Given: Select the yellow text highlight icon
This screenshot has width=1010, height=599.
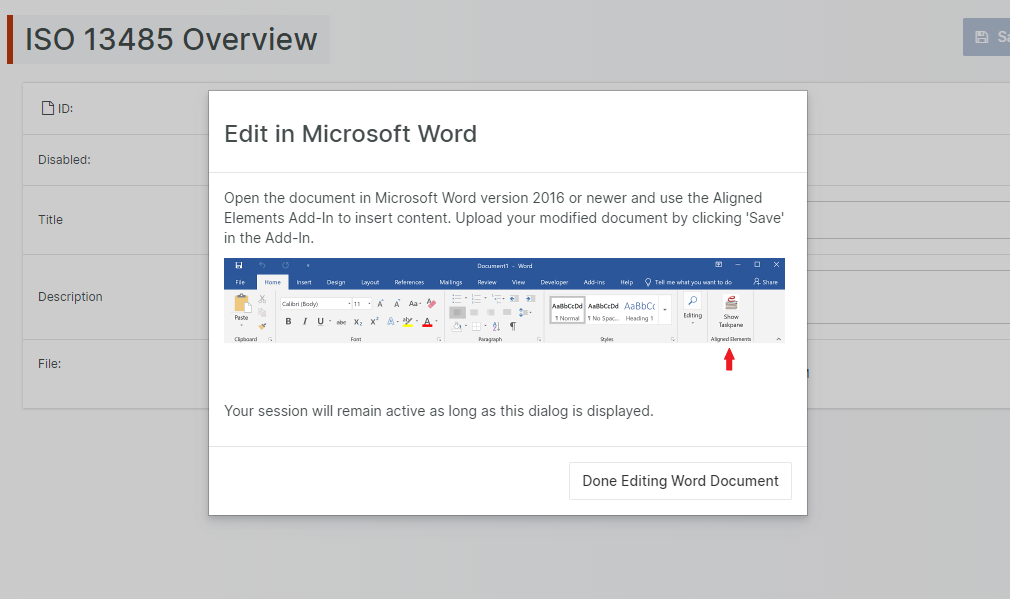Looking at the screenshot, I should (x=407, y=322).
